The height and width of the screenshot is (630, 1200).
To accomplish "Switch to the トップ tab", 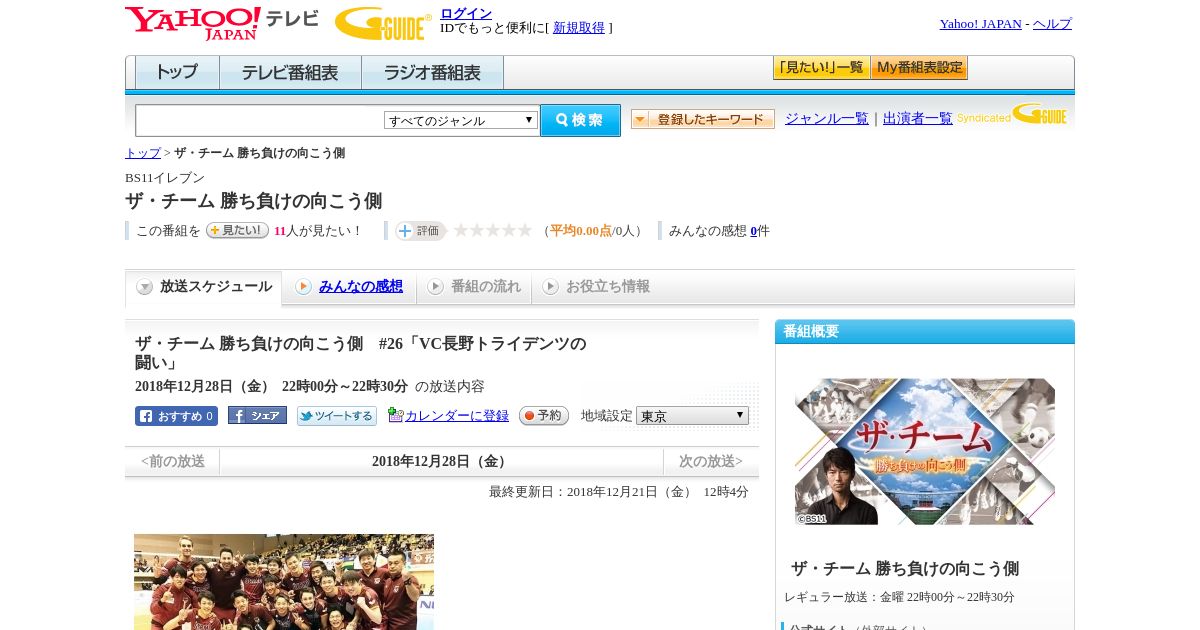I will (177, 73).
